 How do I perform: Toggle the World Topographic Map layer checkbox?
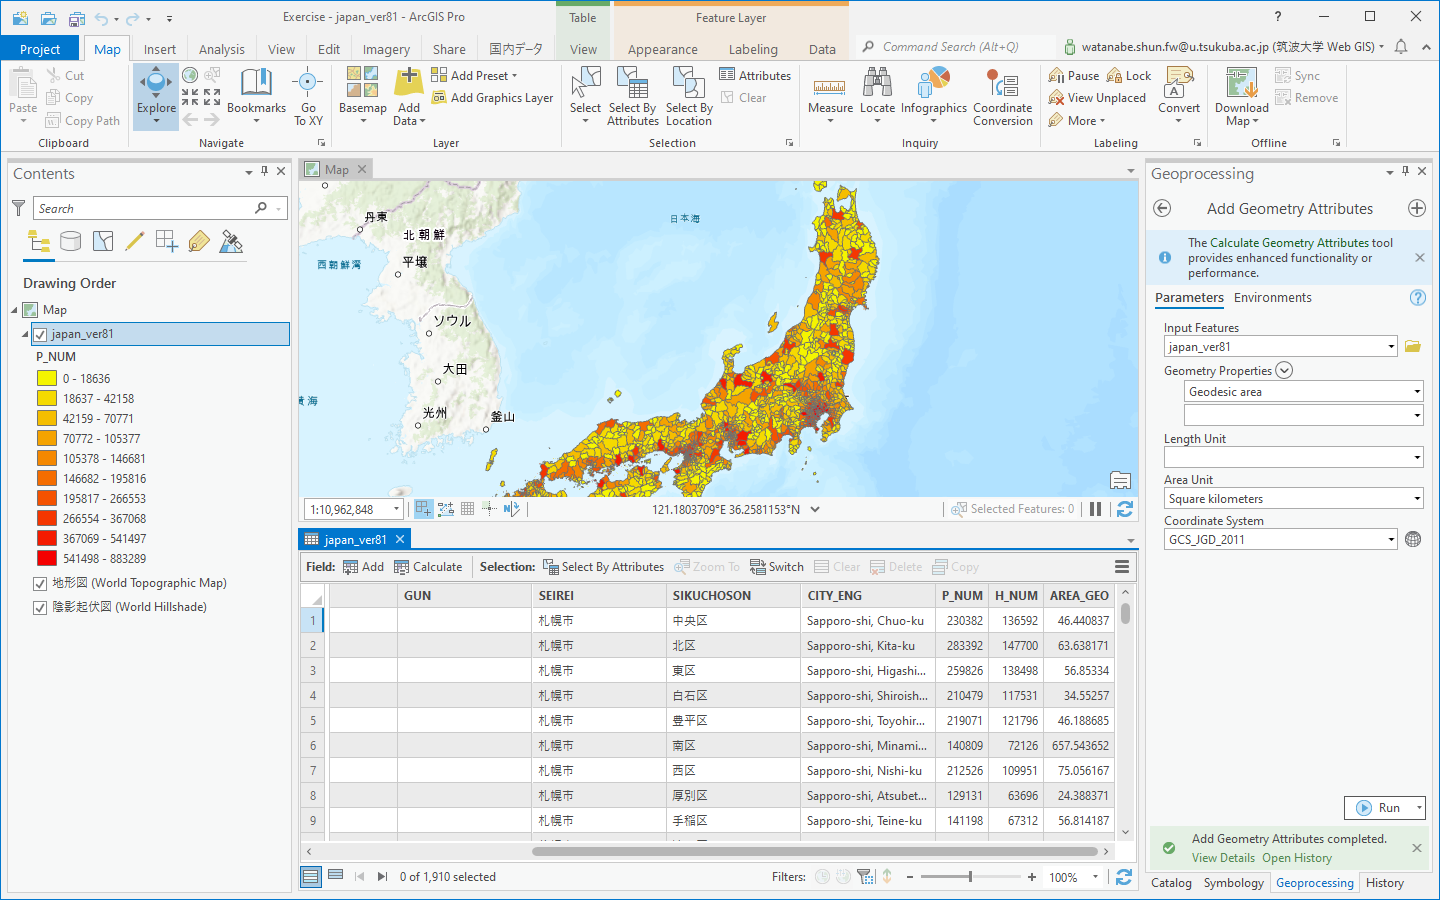click(x=40, y=583)
